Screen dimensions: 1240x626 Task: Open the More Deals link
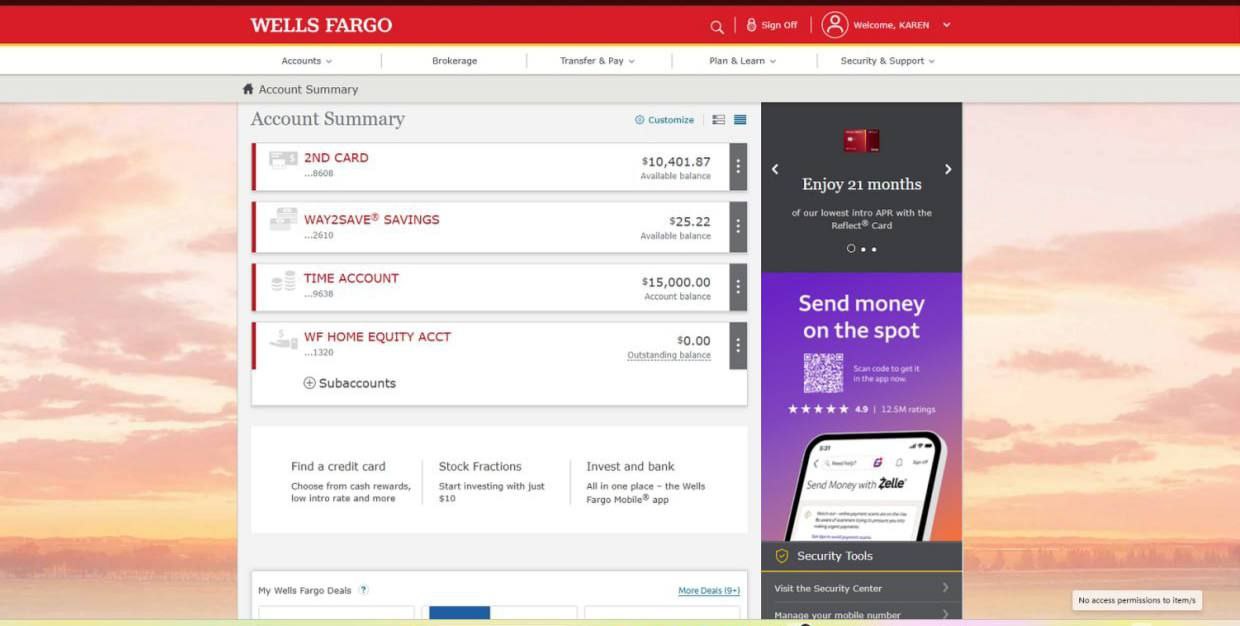(708, 591)
